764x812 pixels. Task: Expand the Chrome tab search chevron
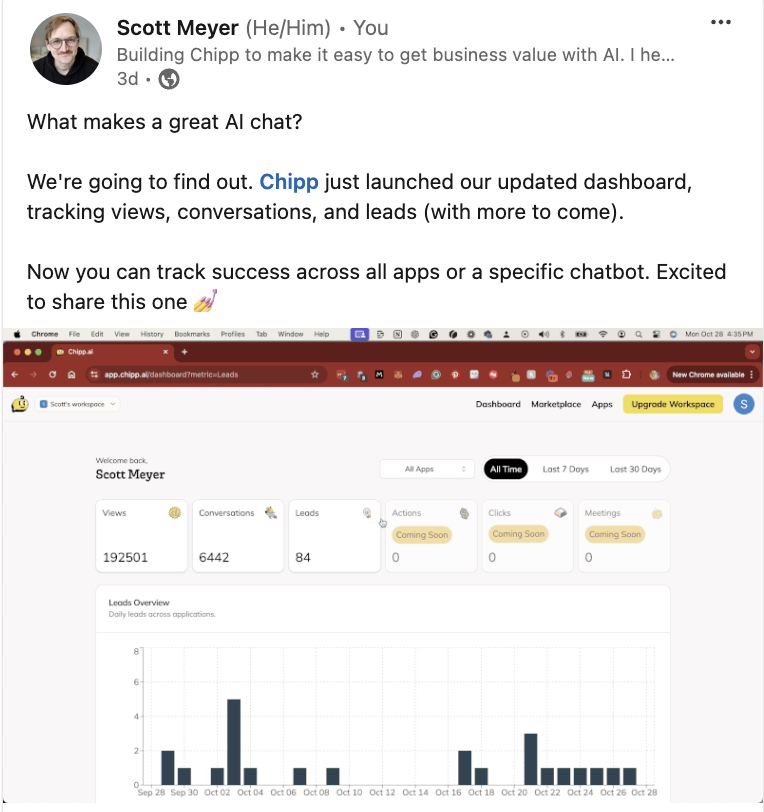tap(752, 352)
